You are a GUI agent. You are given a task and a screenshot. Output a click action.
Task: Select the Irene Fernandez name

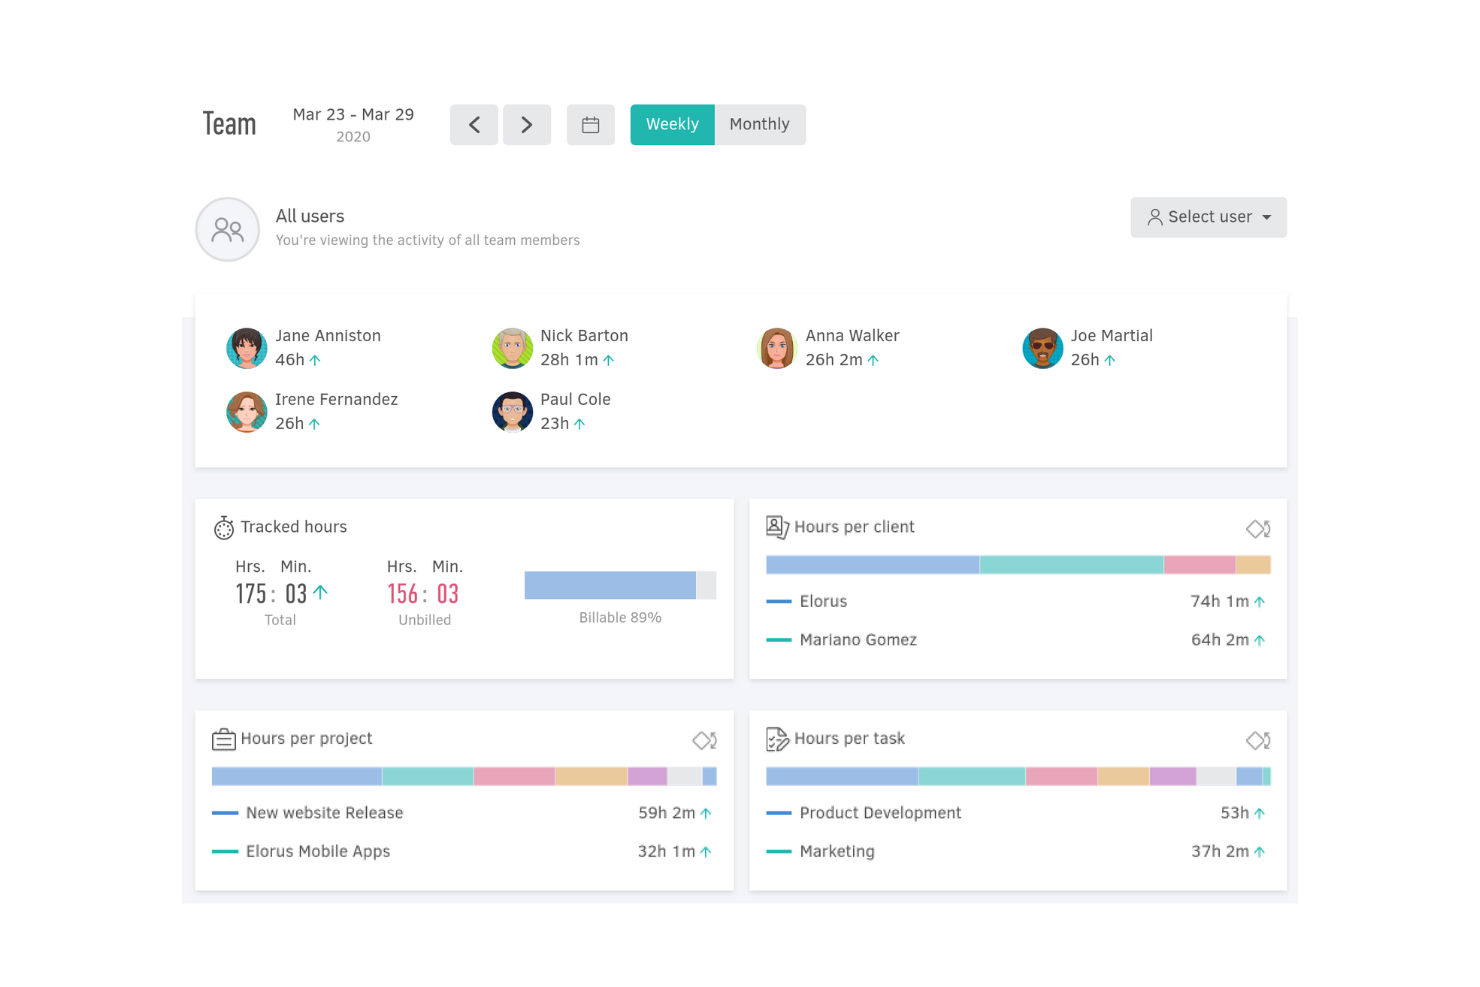(336, 400)
